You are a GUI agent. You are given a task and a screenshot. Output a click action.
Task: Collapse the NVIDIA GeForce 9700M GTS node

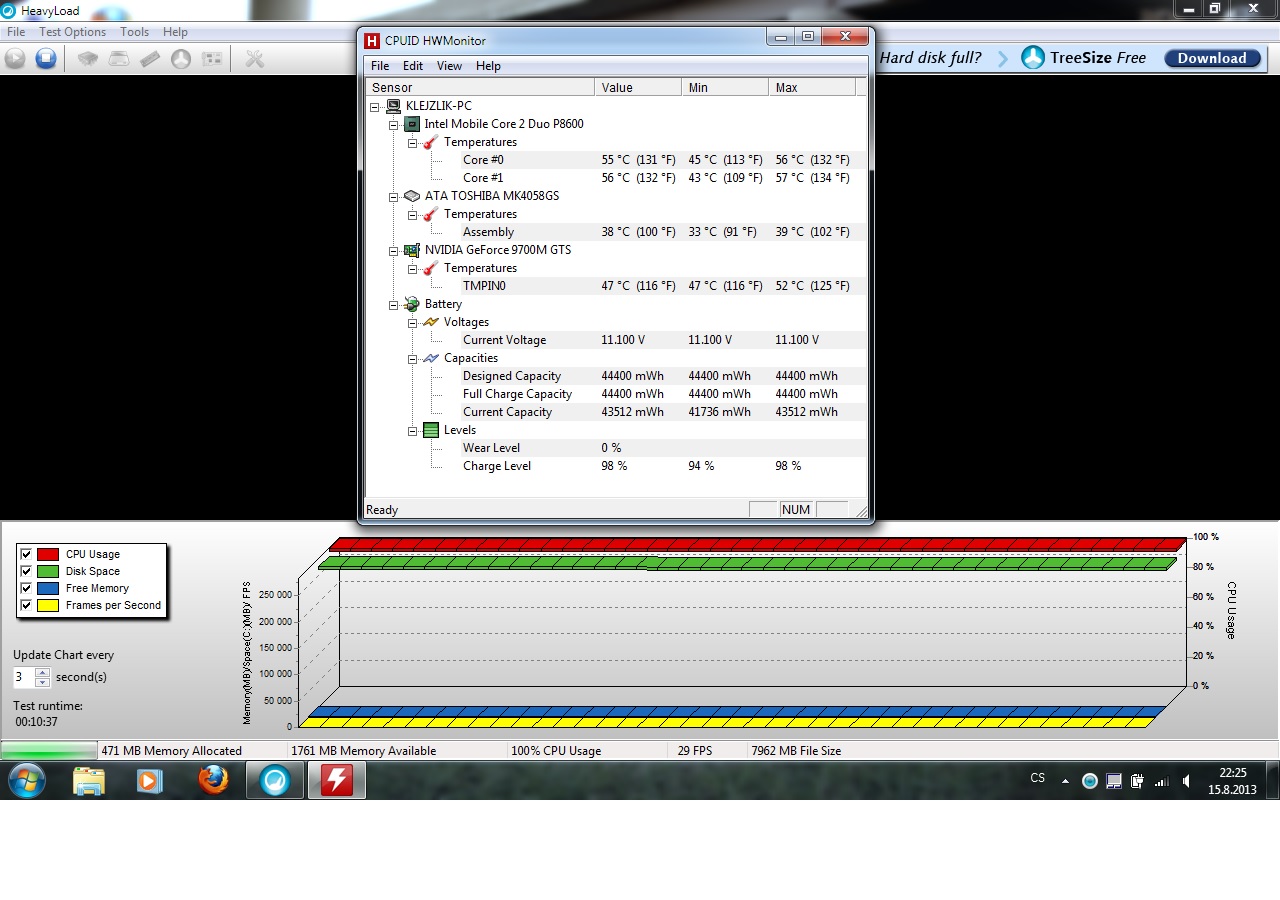click(x=394, y=250)
